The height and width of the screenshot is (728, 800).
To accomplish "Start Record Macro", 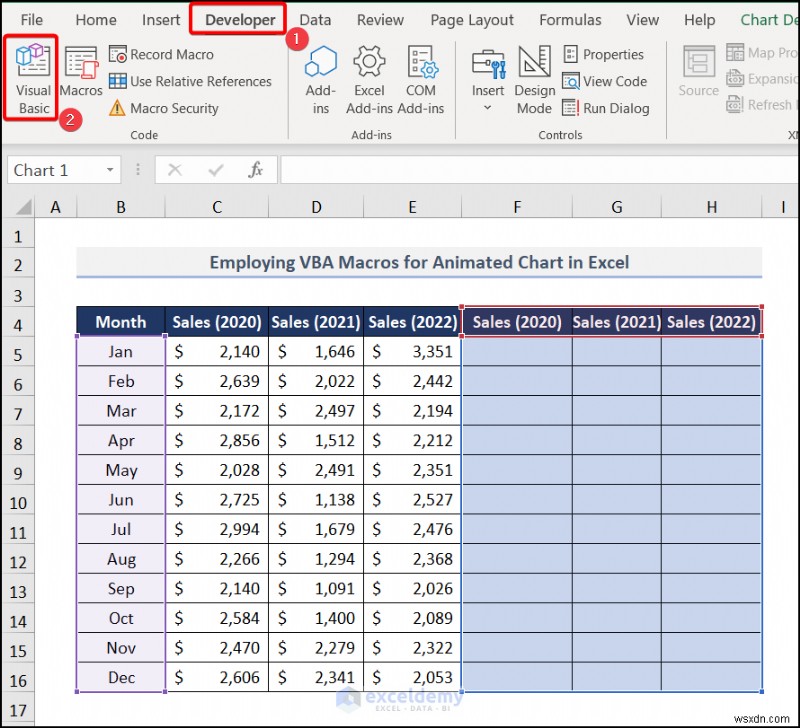I will point(162,54).
